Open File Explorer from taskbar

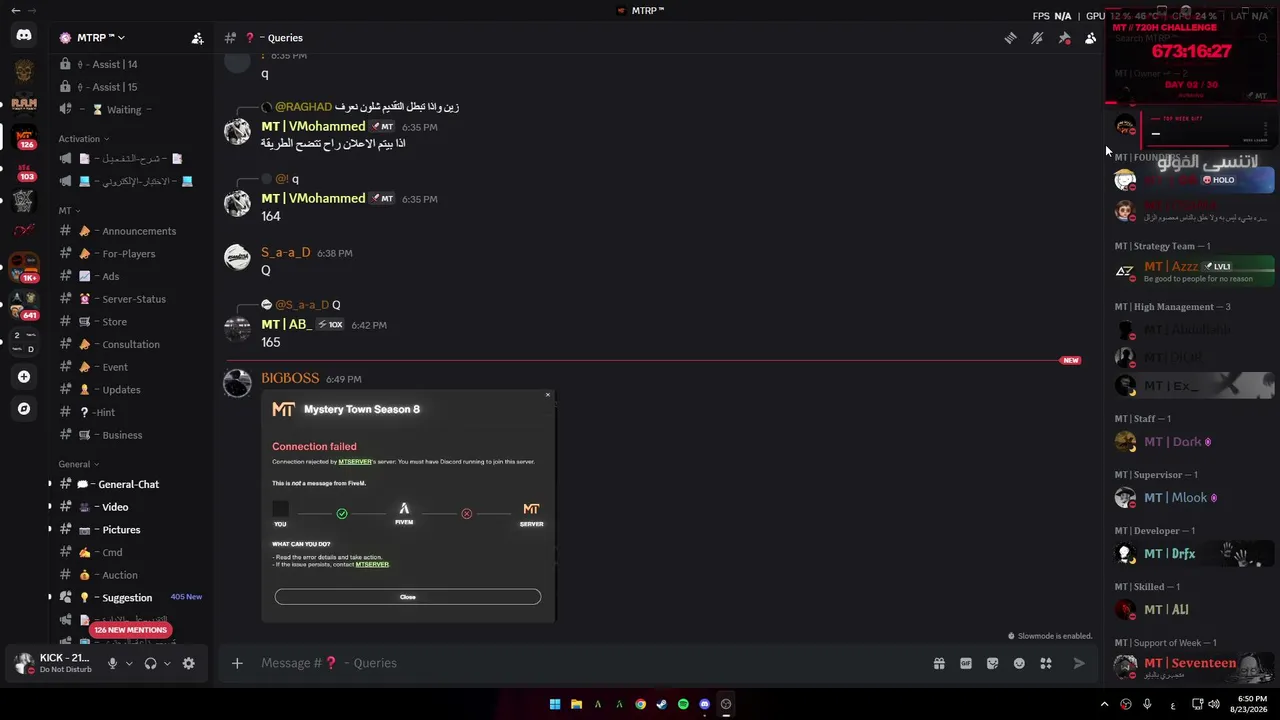[x=576, y=704]
